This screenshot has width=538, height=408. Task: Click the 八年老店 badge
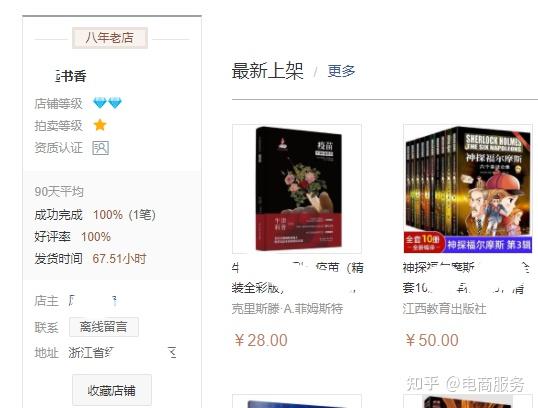point(110,37)
